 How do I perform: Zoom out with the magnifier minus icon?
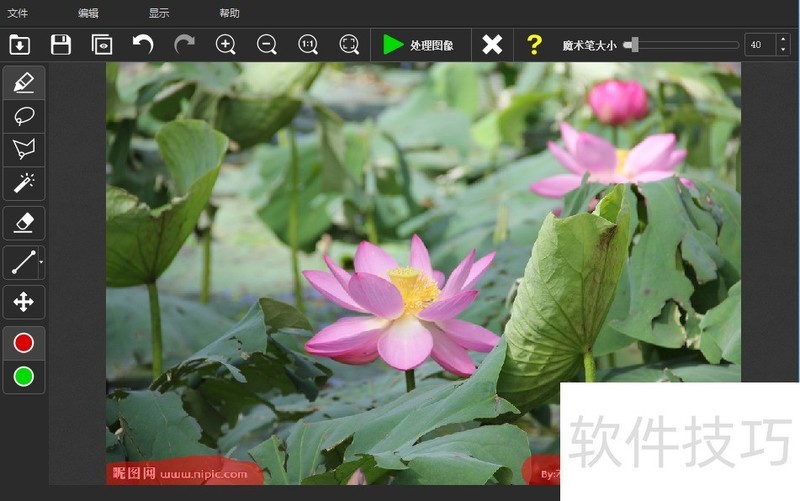267,45
